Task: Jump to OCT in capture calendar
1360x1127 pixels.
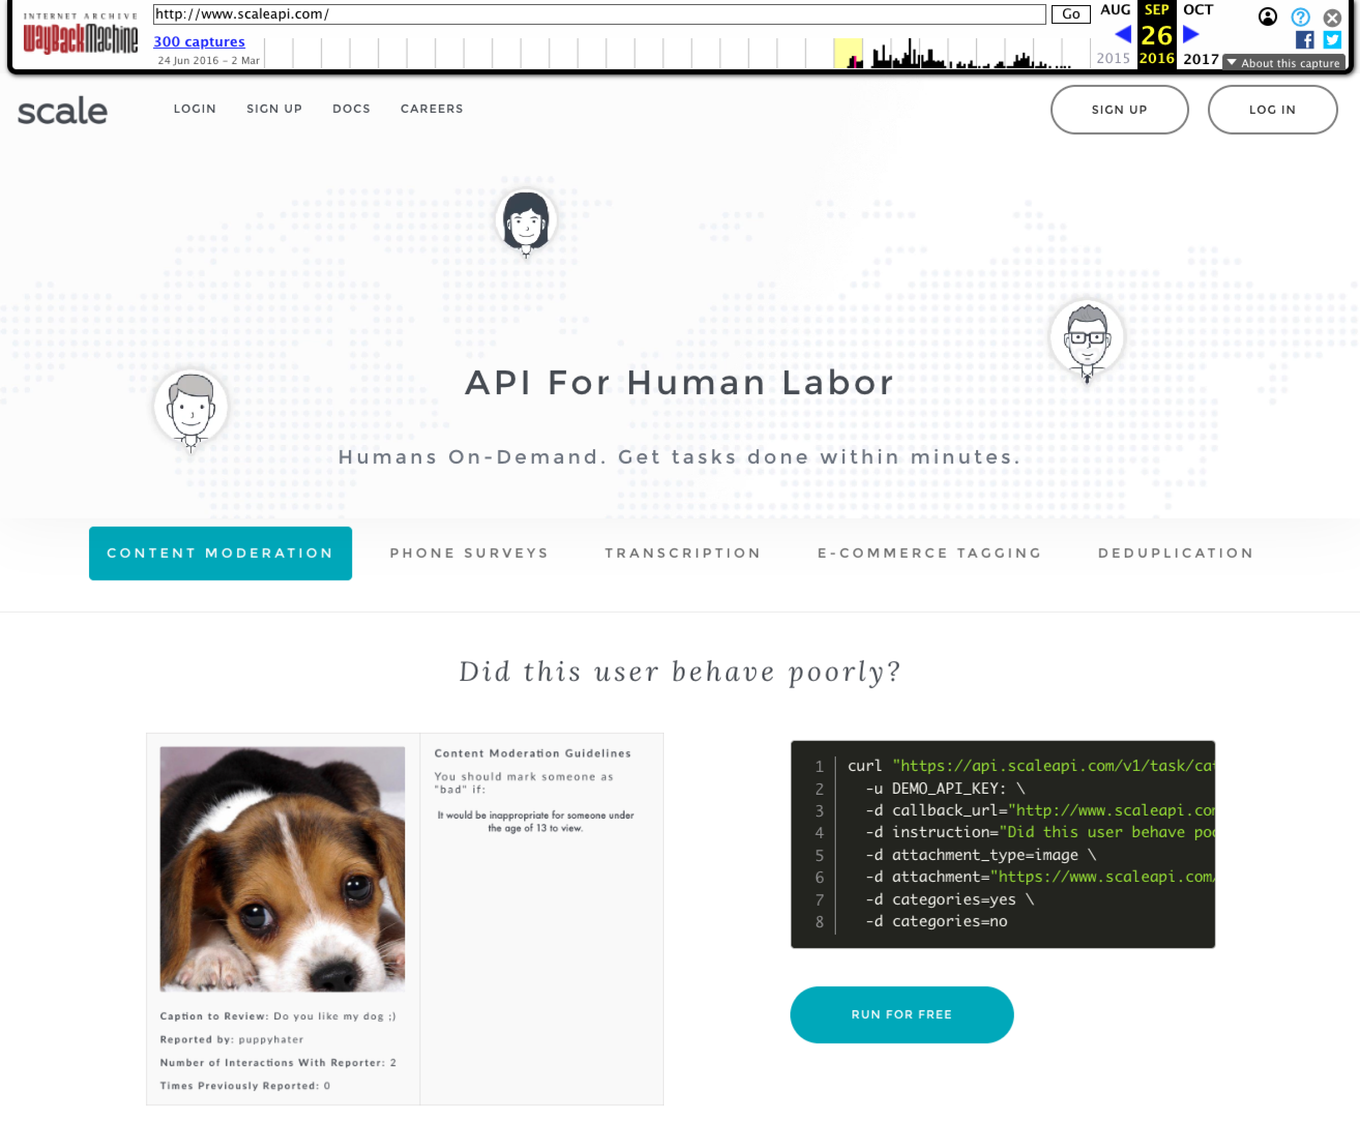Action: click(1198, 10)
